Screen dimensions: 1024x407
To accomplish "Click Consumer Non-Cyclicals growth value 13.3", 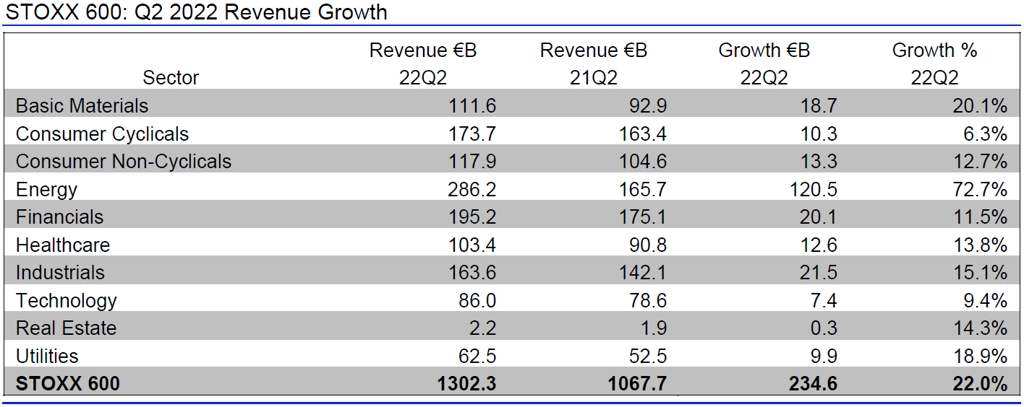I will (817, 161).
